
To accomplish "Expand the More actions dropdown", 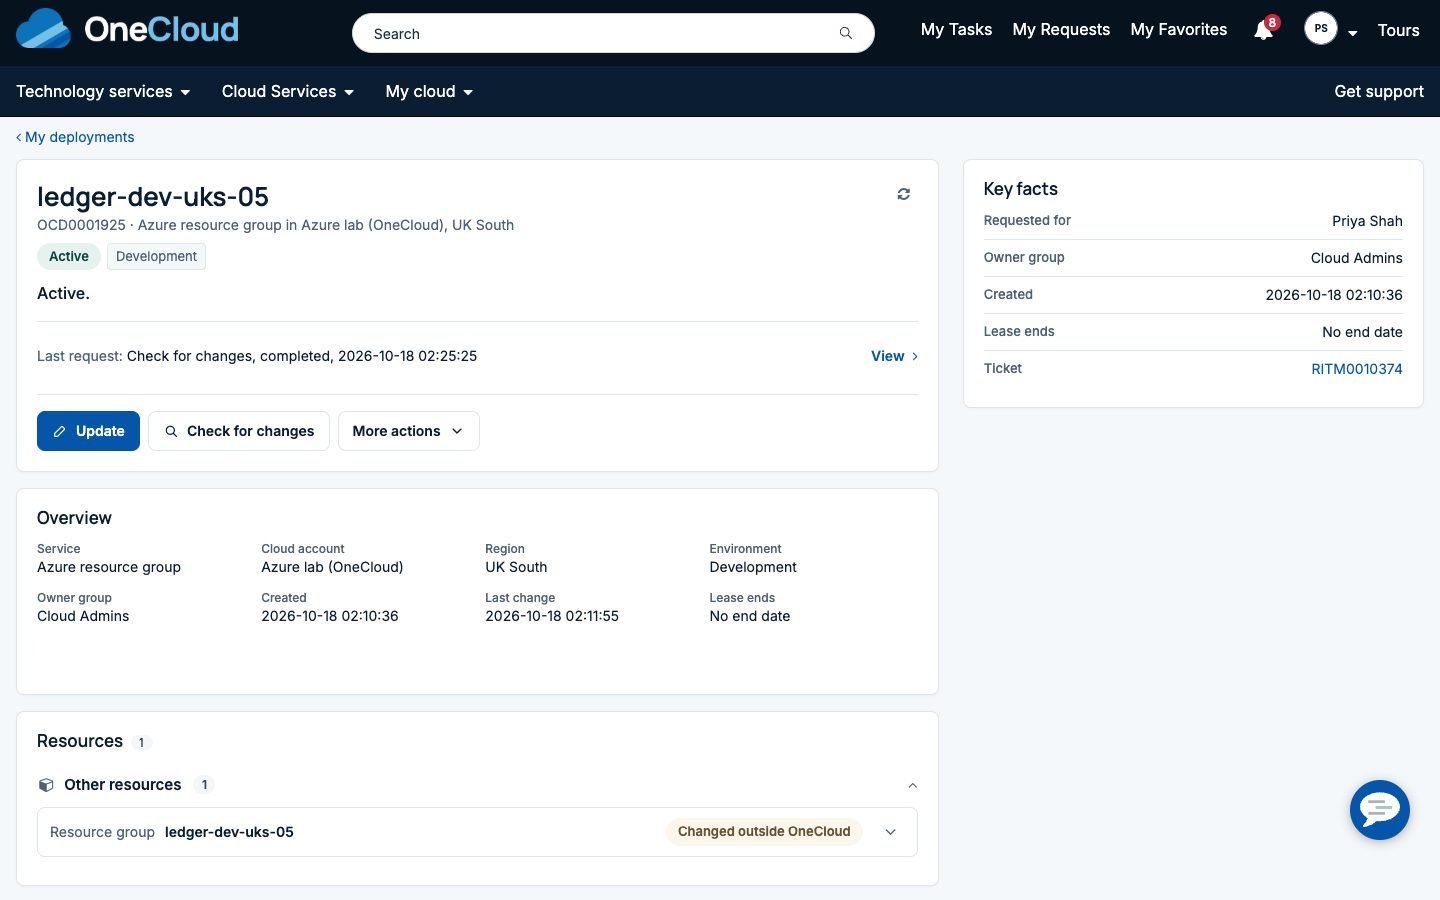I will (408, 431).
